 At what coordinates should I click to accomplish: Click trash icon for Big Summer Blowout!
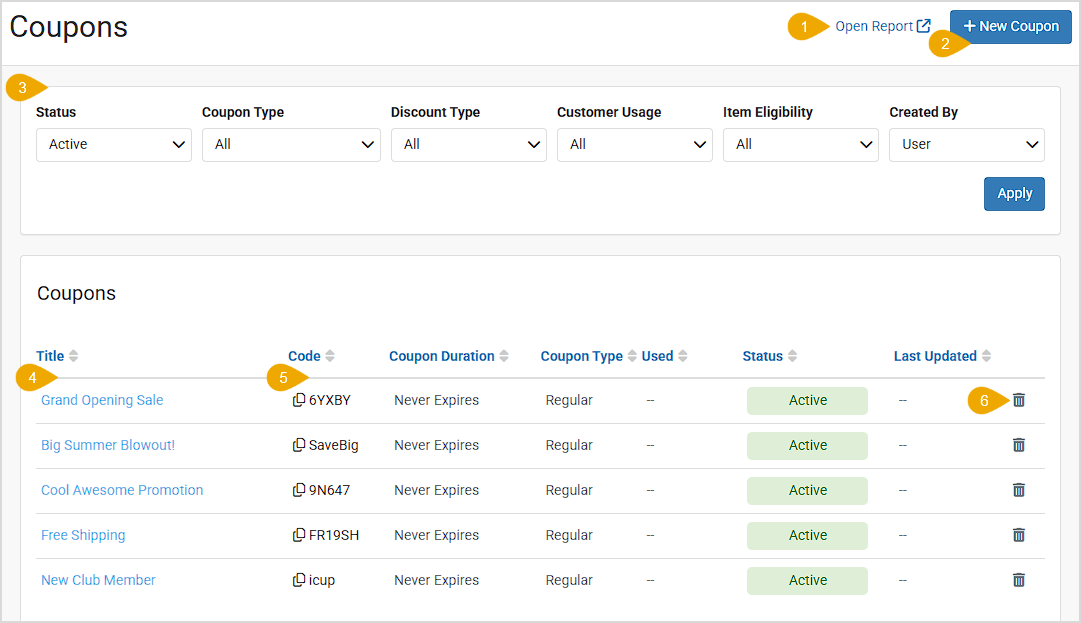(1018, 445)
